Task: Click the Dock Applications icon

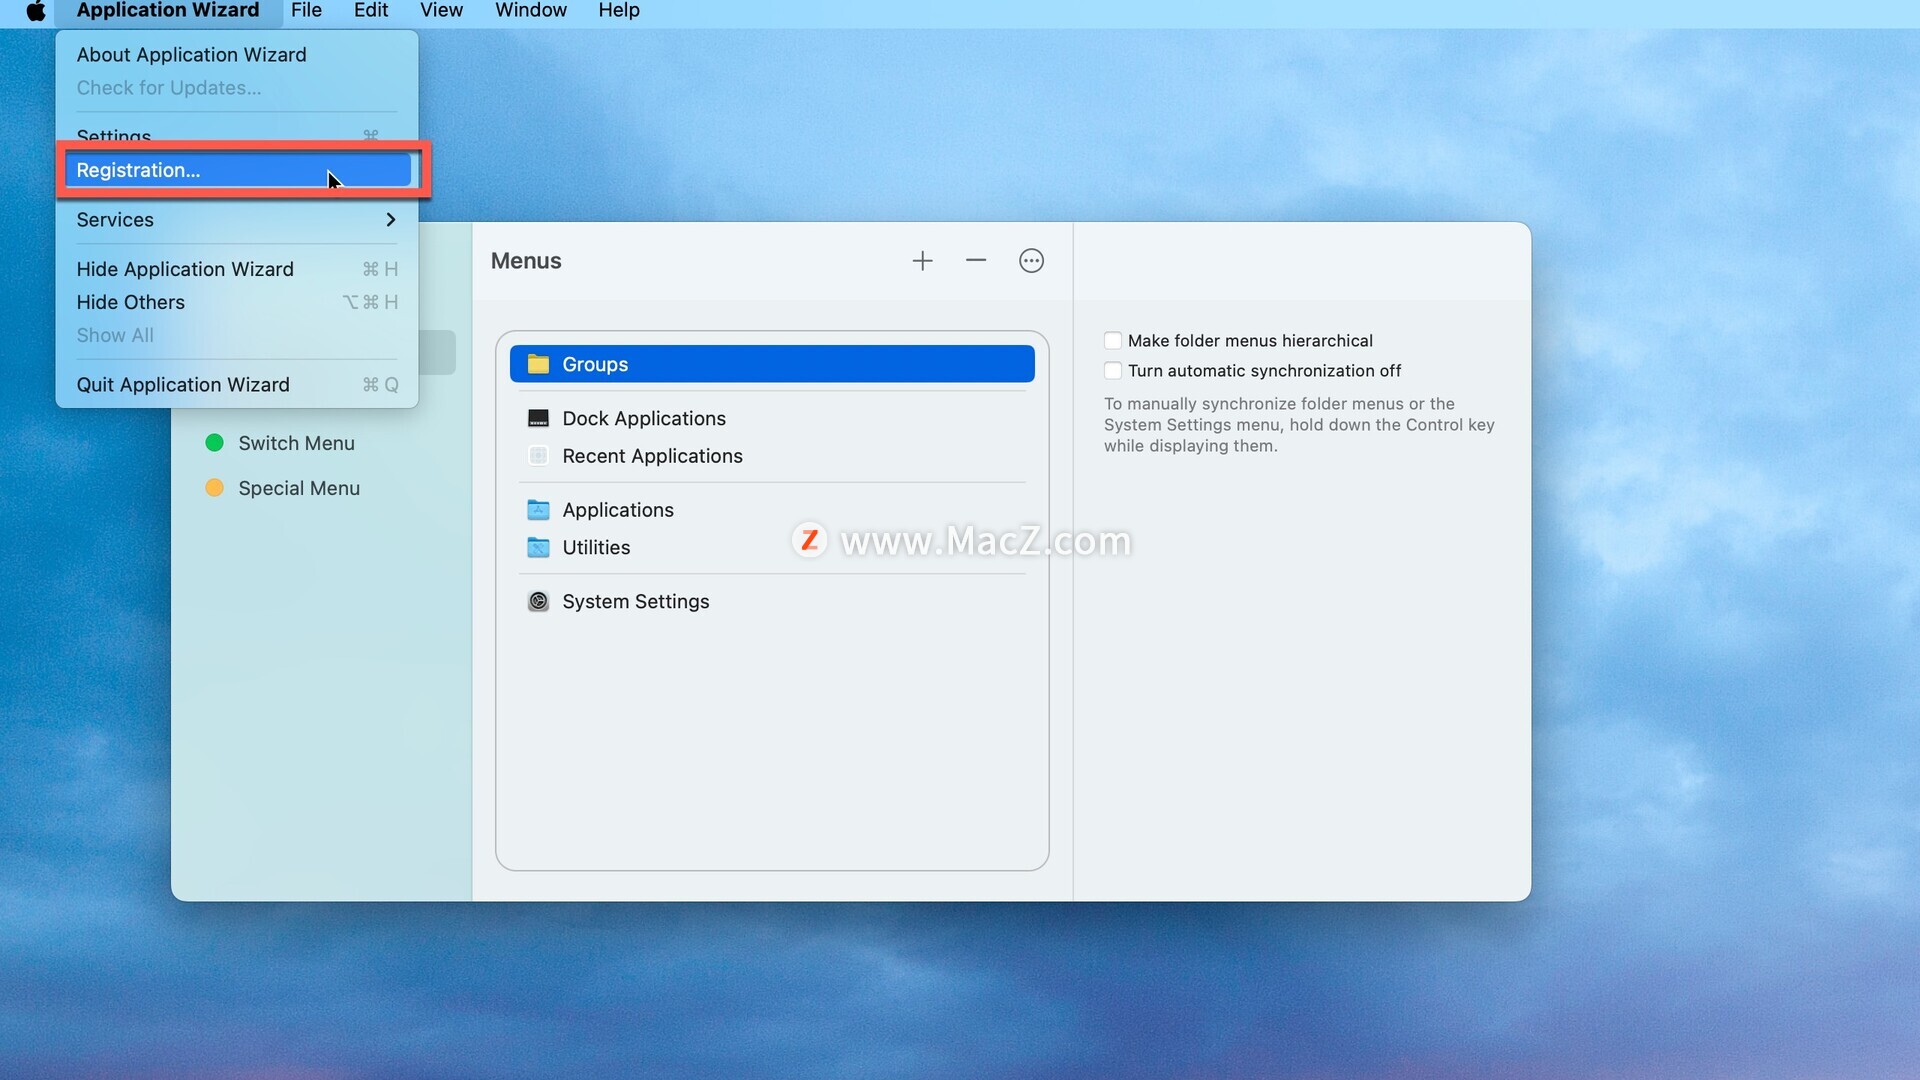Action: pos(538,418)
